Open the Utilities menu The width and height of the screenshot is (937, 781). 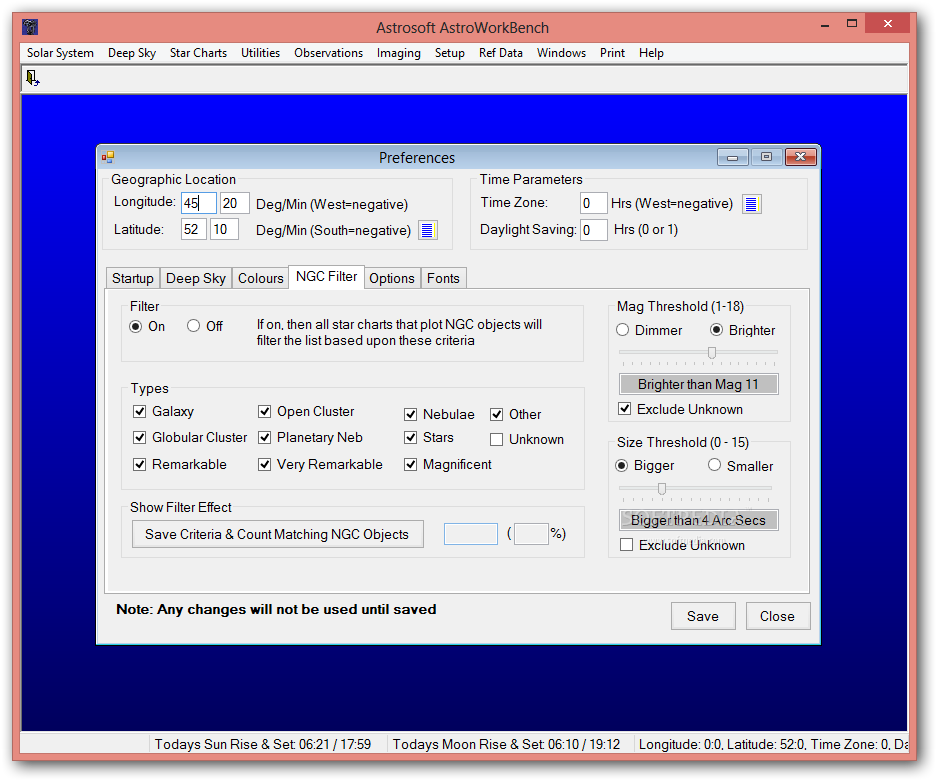(x=261, y=53)
